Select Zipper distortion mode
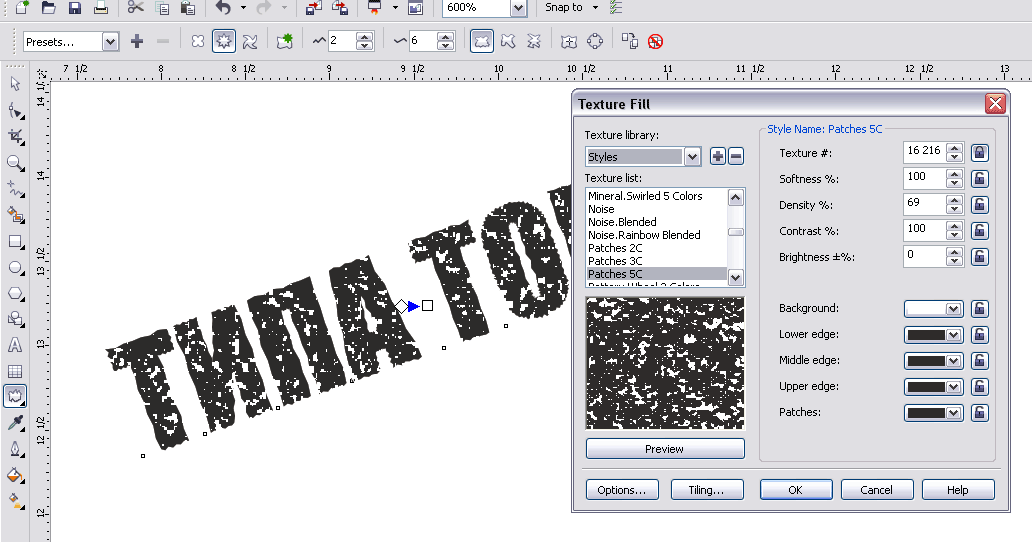 click(x=224, y=41)
